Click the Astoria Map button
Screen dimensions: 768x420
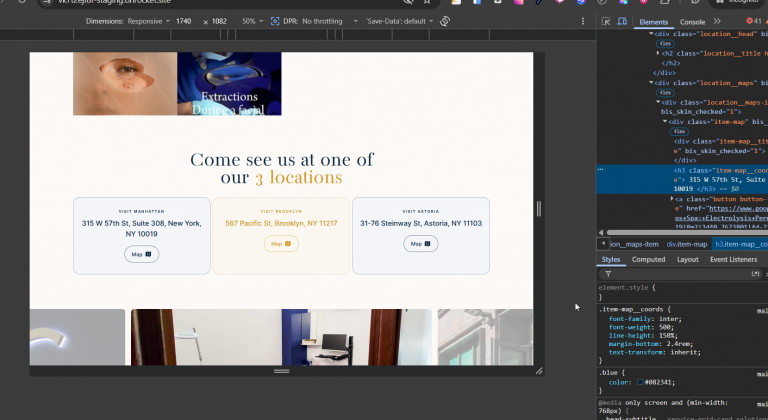pos(421,244)
